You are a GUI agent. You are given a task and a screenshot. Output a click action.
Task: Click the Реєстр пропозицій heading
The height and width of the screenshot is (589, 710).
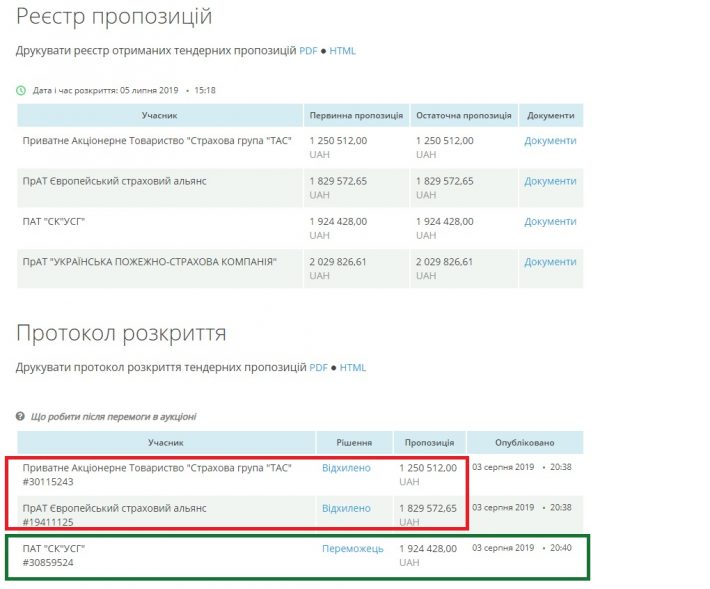point(114,17)
